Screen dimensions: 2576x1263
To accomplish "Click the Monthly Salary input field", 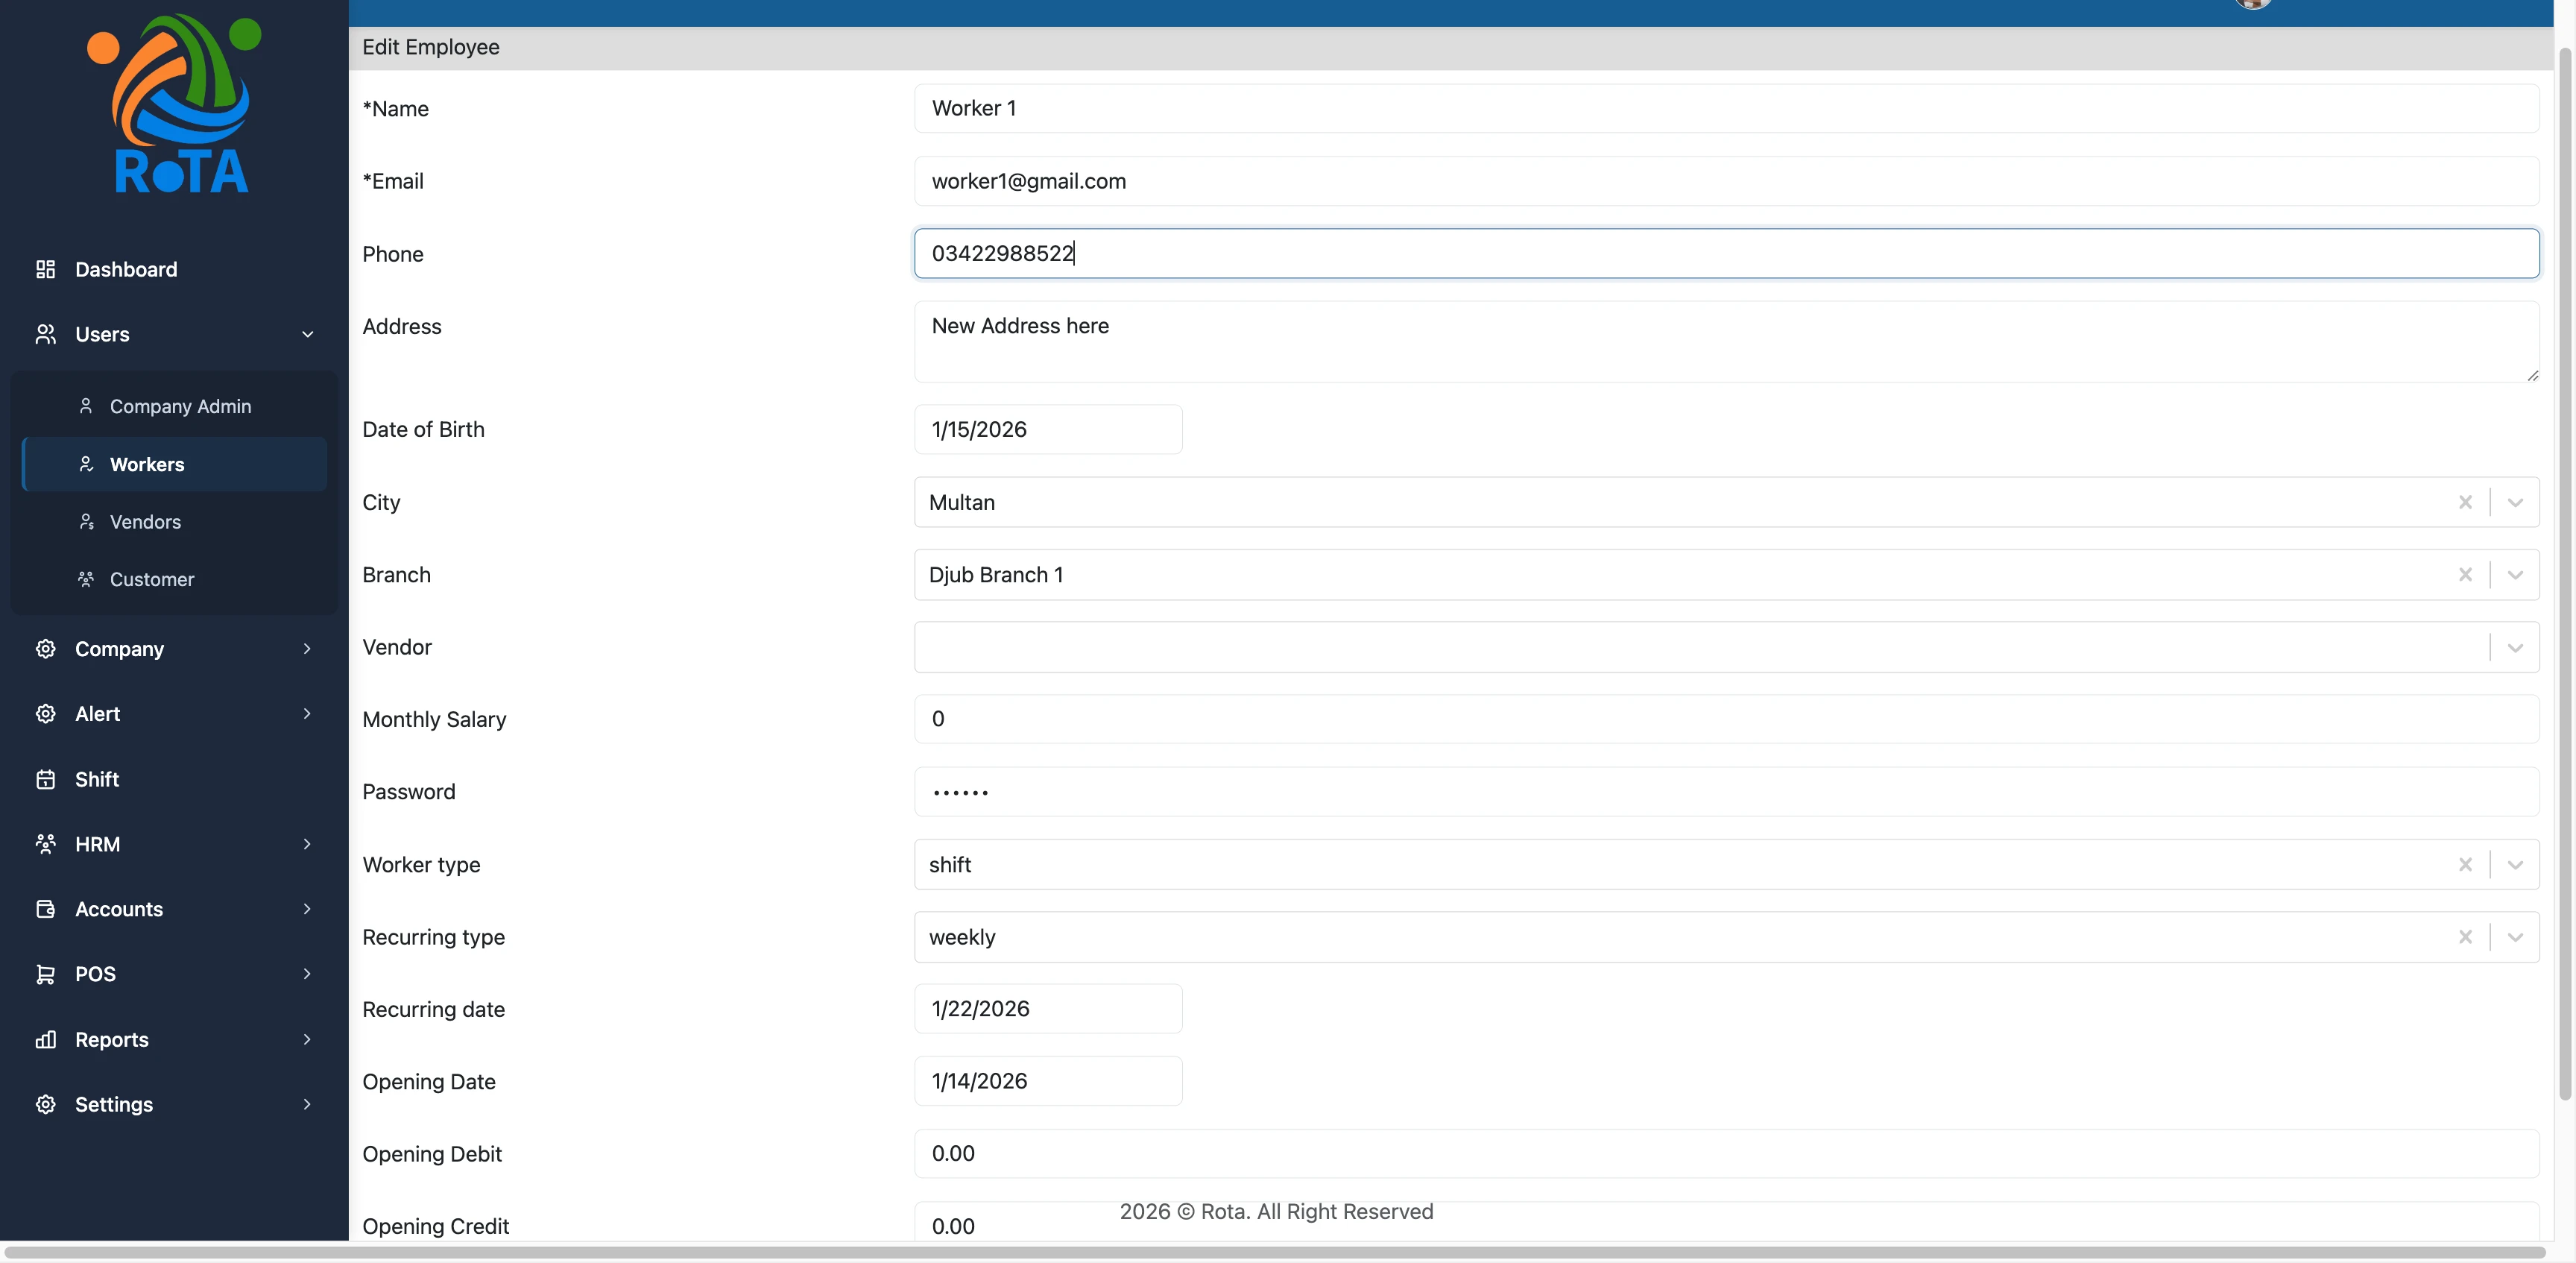I will coord(1725,719).
